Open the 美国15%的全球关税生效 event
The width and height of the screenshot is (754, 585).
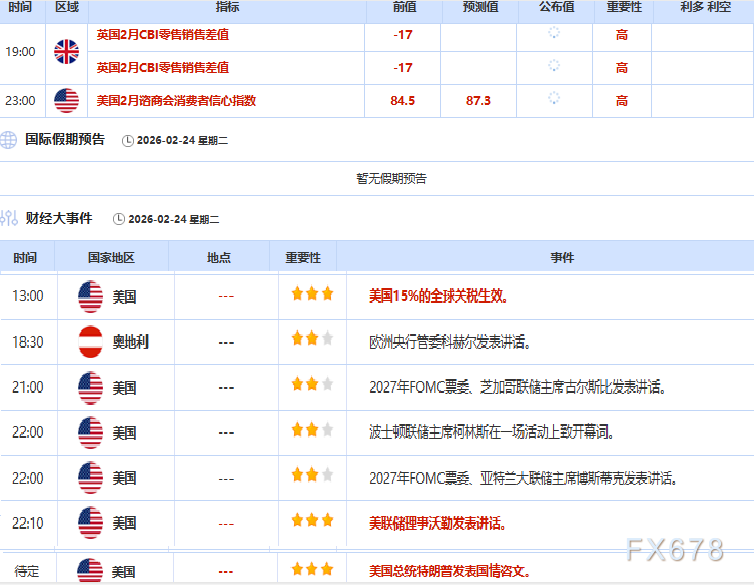438,296
